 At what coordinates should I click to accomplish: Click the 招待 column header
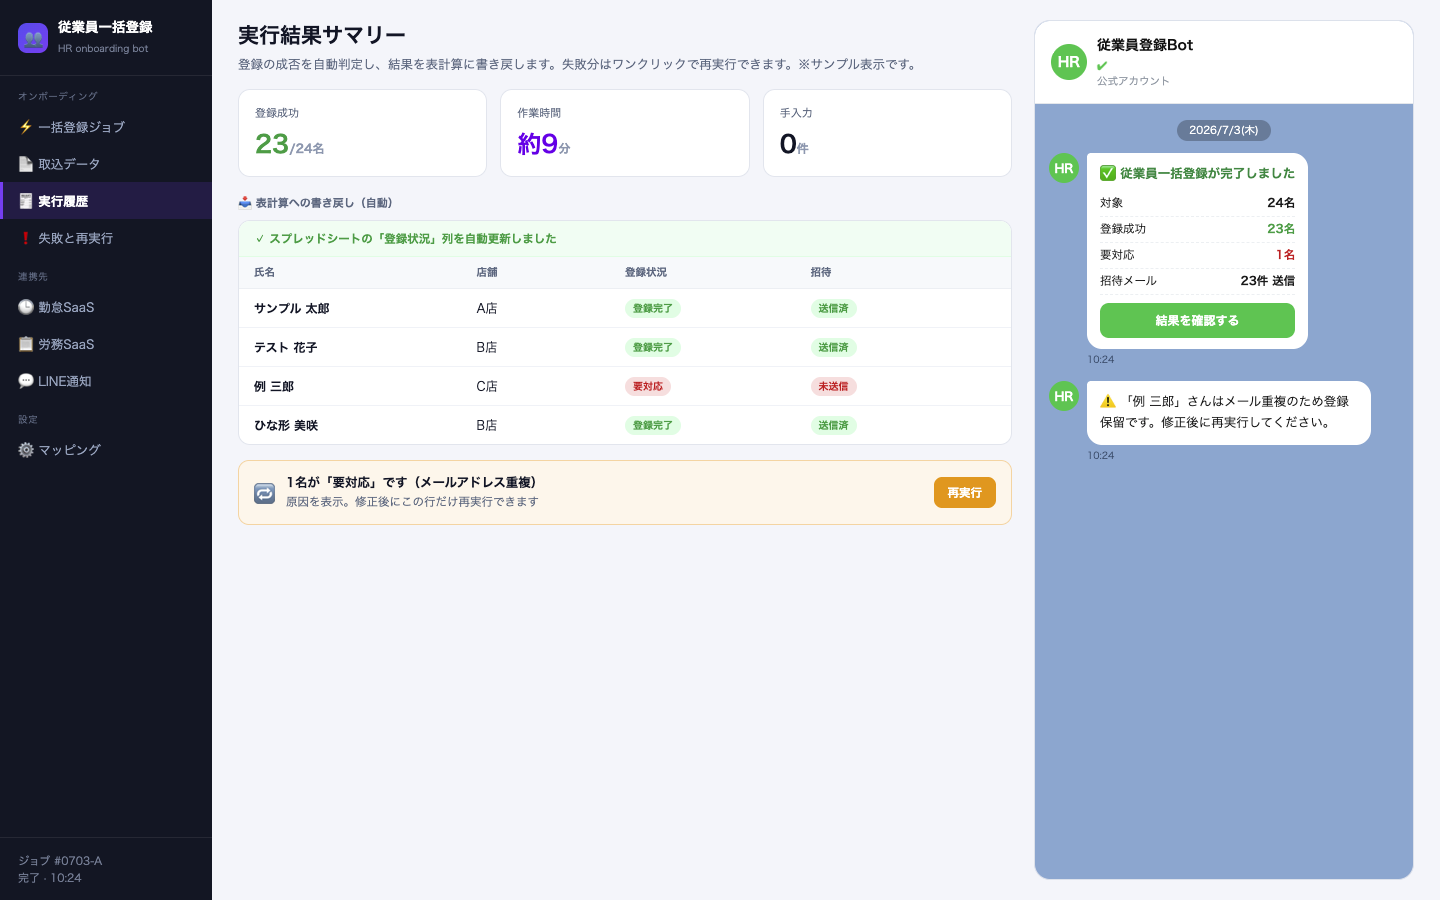(x=821, y=272)
